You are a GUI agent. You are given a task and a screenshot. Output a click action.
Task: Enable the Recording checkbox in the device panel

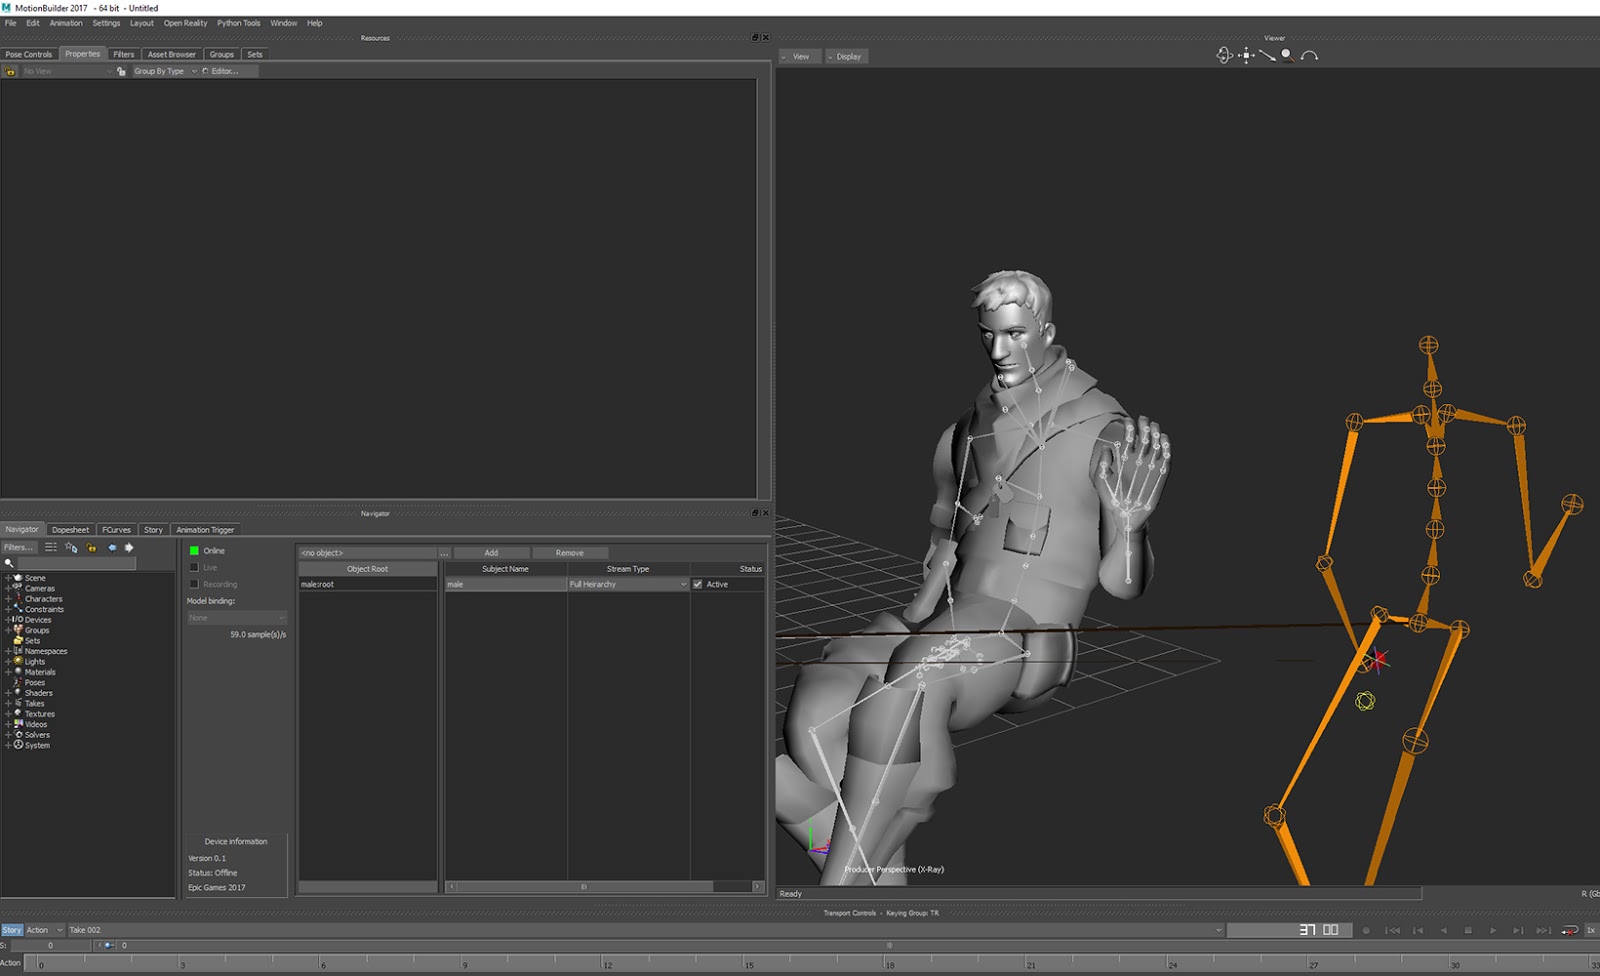pos(194,584)
